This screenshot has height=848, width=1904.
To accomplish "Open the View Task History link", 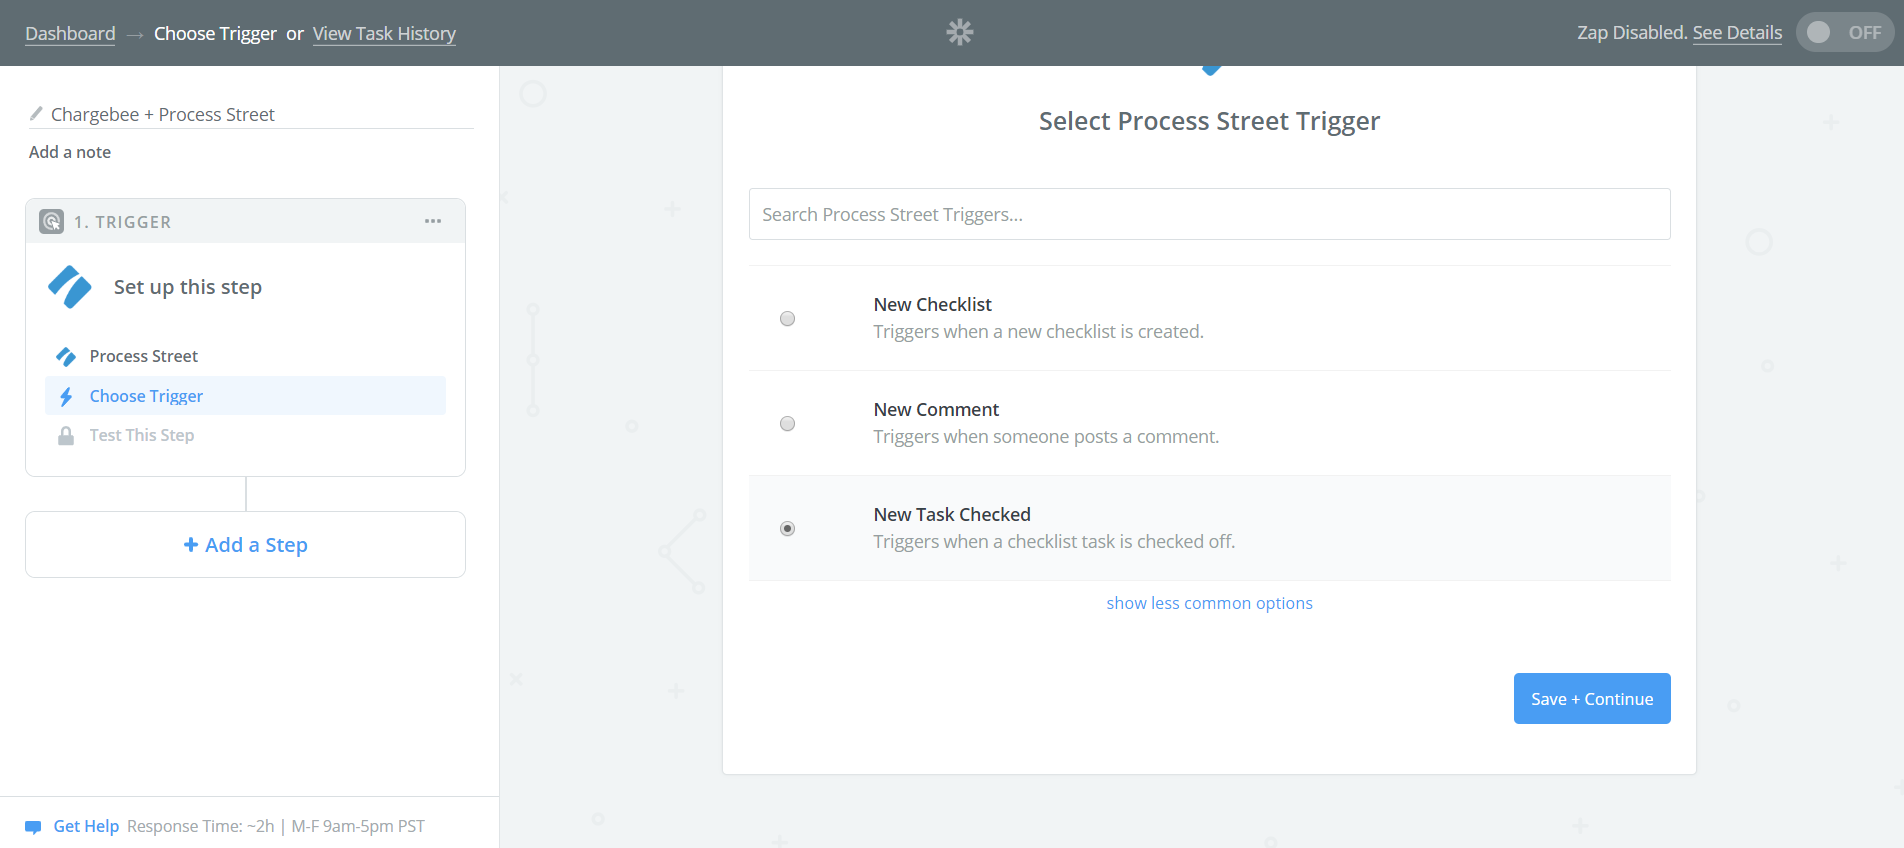I will coord(384,34).
